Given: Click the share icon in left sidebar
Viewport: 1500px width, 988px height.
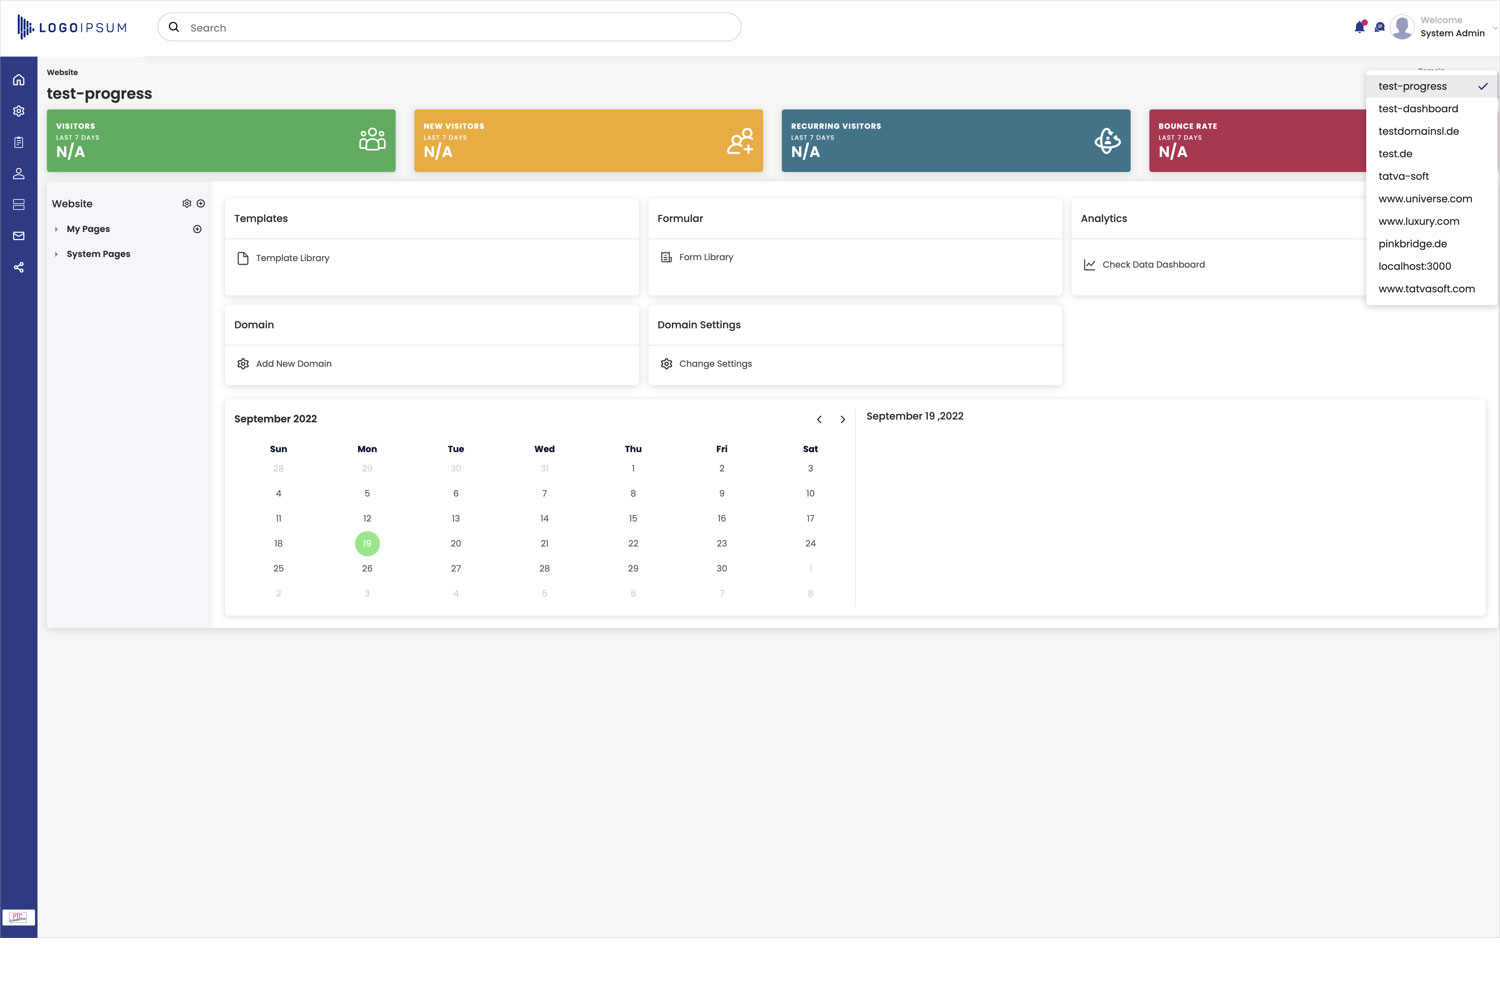Looking at the screenshot, I should [x=18, y=268].
